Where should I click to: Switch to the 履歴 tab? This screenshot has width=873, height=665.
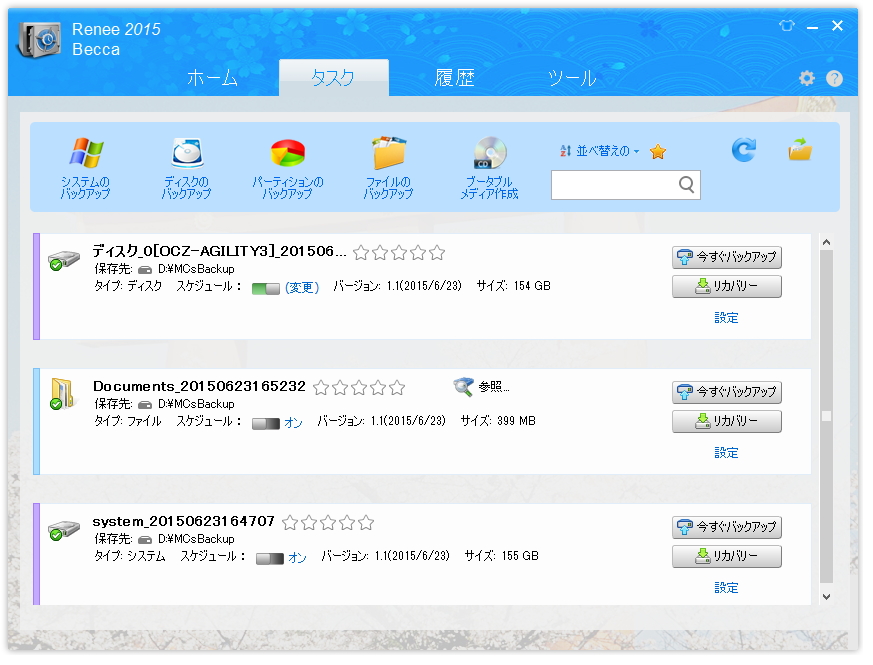coord(454,78)
